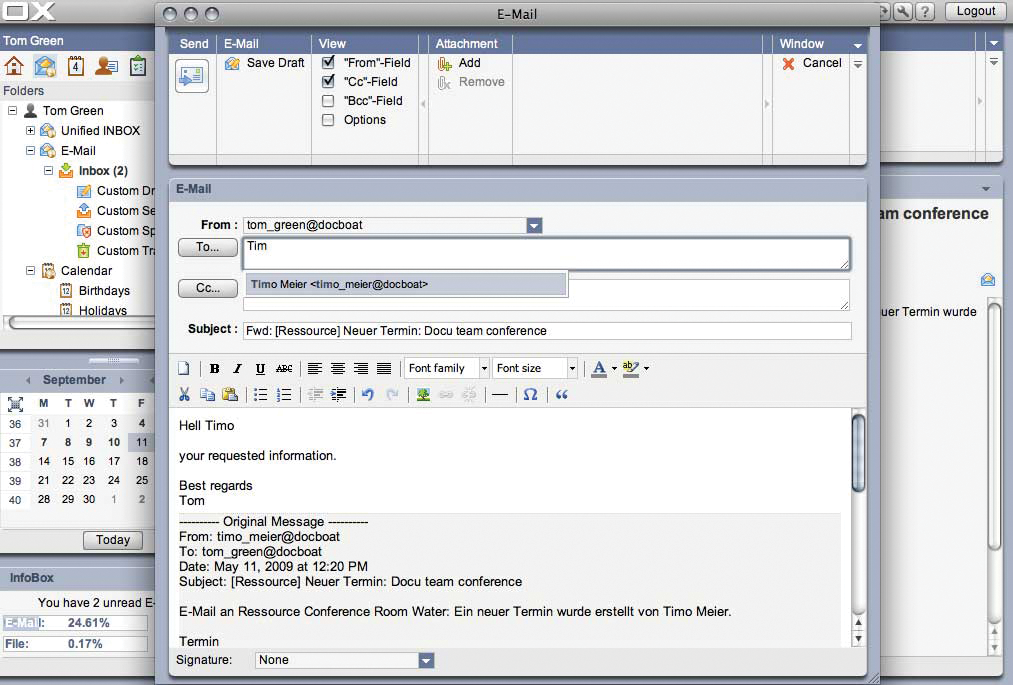Screen dimensions: 1013x685
Task: Insert a numbered list
Action: pyautogui.click(x=284, y=395)
